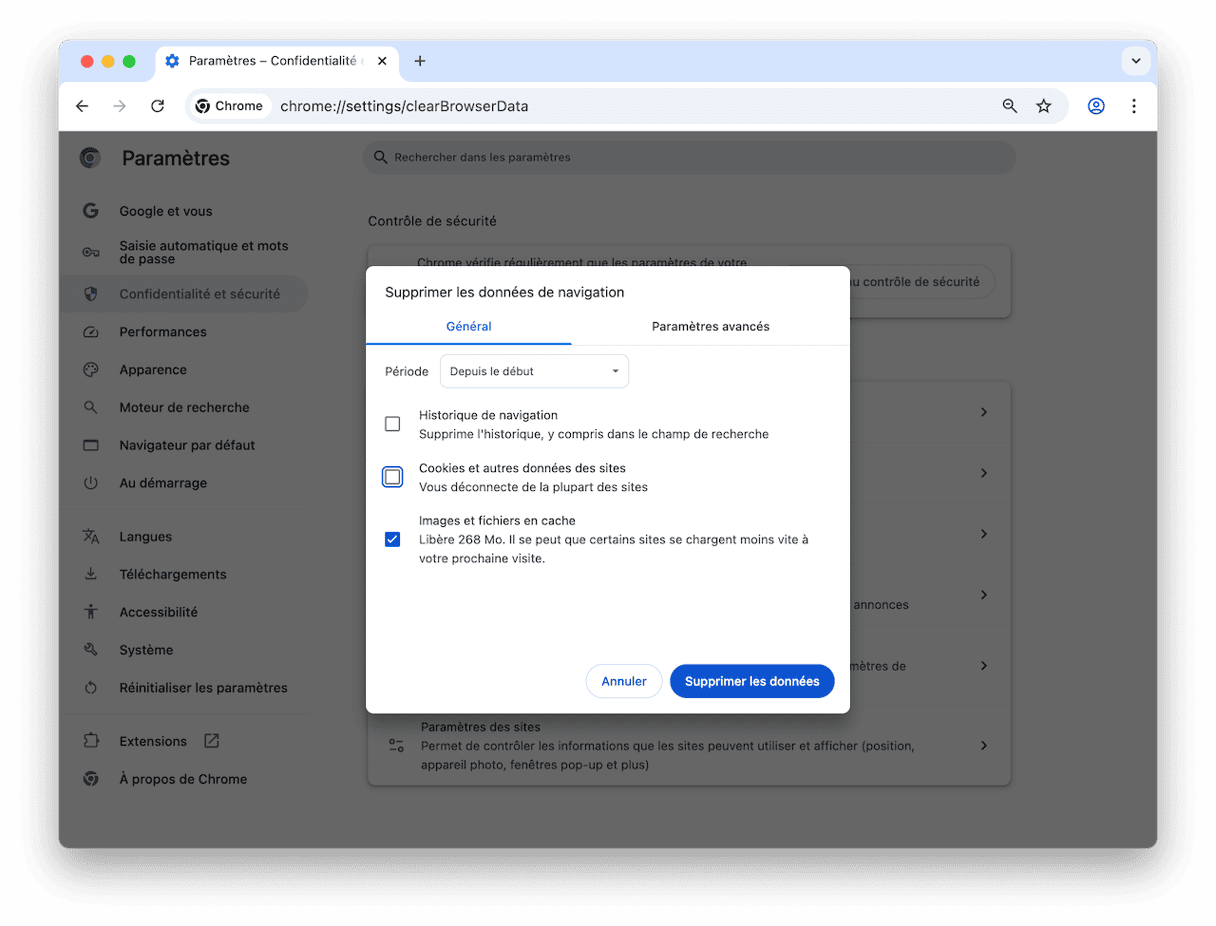Open a new tab with plus icon
This screenshot has width=1216, height=926.
420,61
